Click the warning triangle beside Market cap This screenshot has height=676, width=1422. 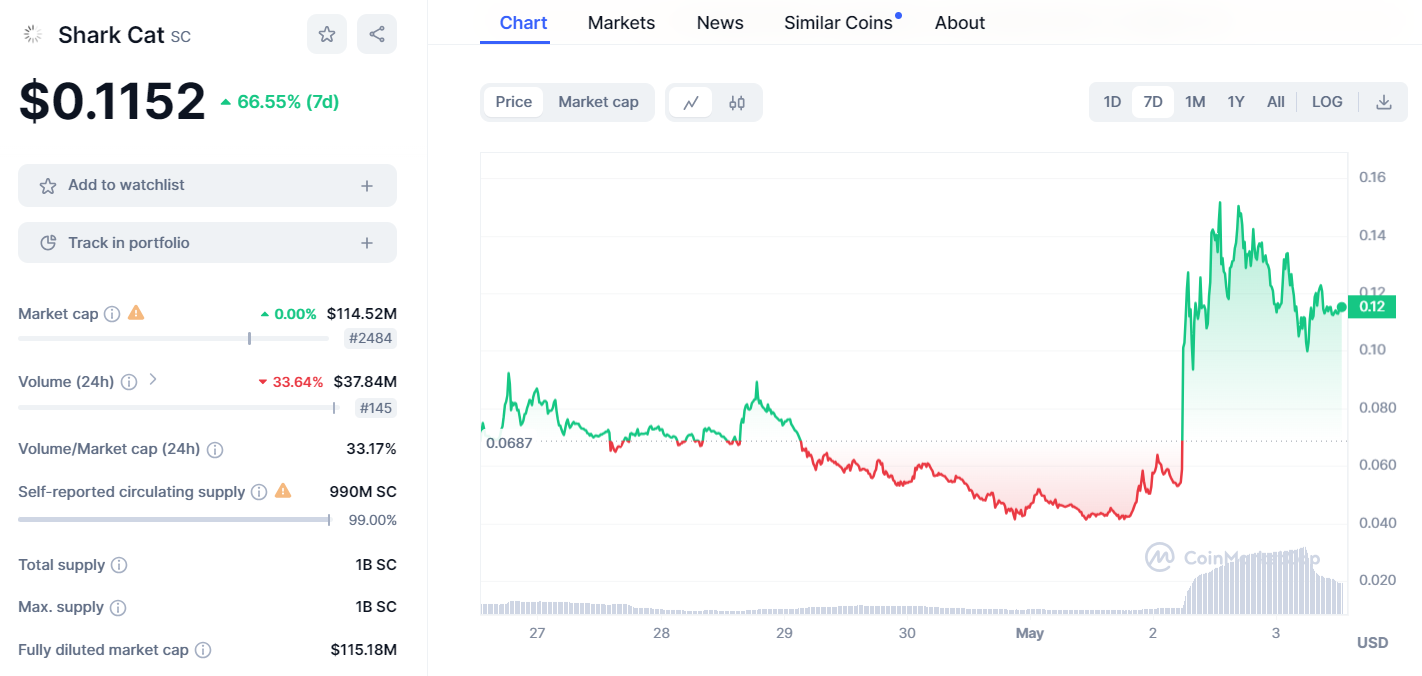click(x=136, y=313)
